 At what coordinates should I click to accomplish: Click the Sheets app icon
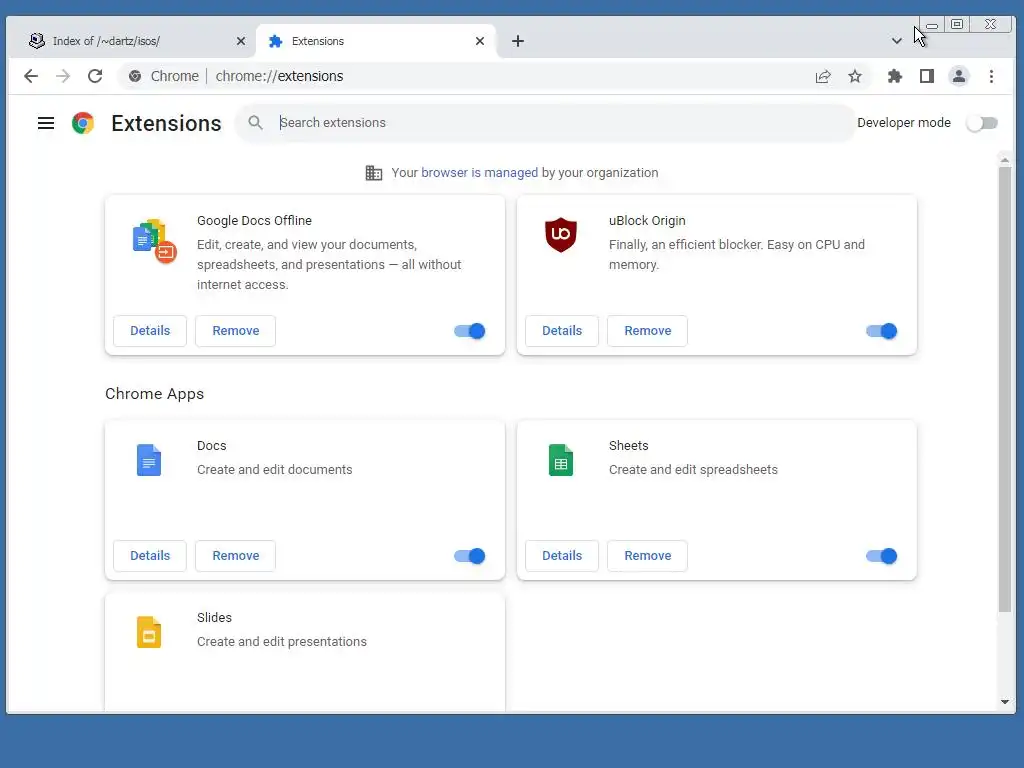pyautogui.click(x=561, y=460)
